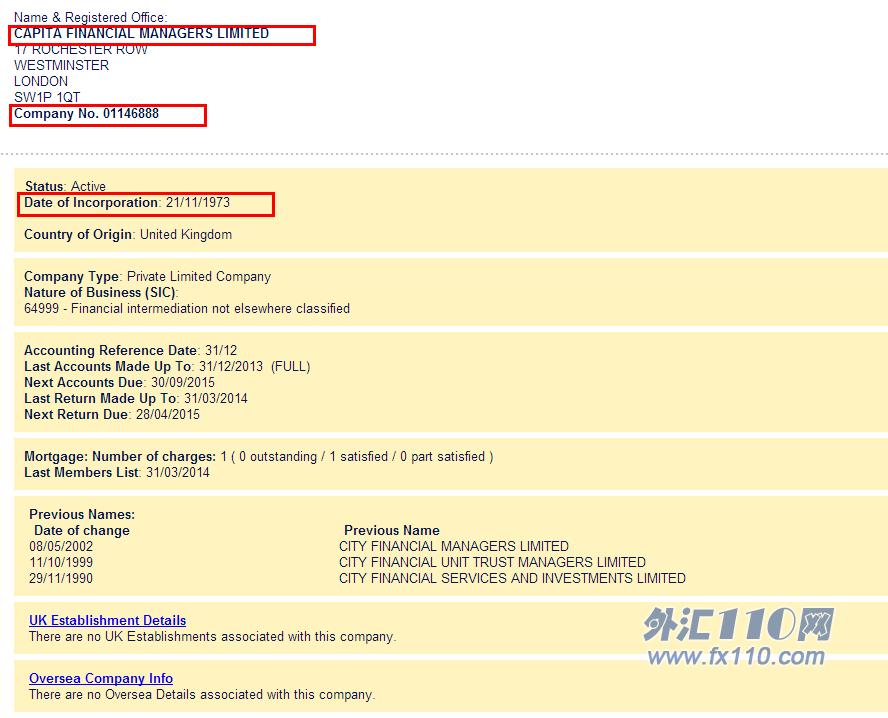Click Company Type: Private Limited Company
This screenshot has width=888, height=718.
click(147, 276)
